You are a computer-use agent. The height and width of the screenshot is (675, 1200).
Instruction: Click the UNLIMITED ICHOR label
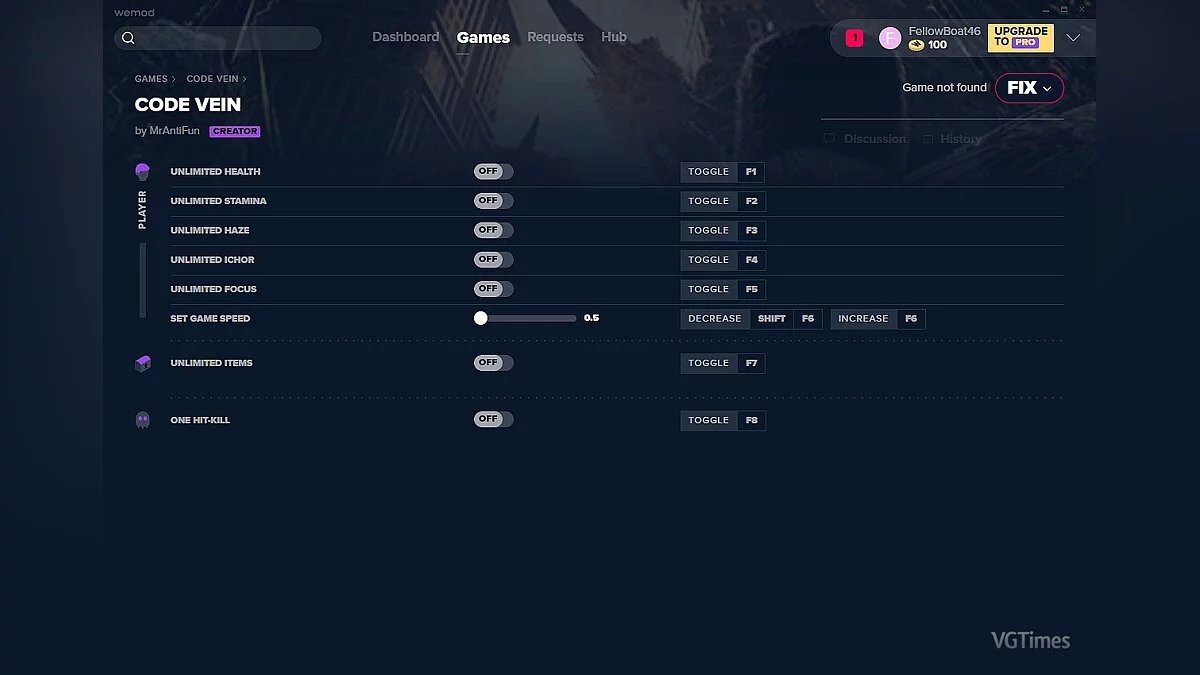[212, 260]
